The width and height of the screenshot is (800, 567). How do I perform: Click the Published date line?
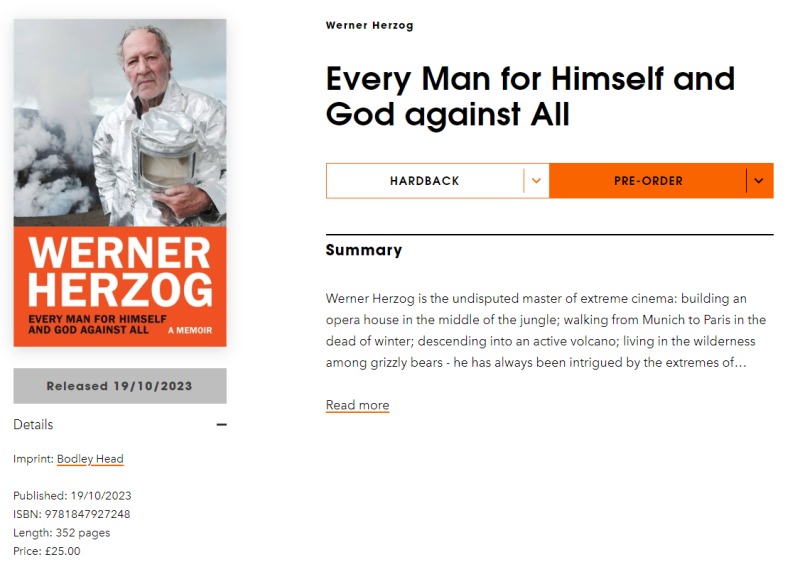[72, 496]
